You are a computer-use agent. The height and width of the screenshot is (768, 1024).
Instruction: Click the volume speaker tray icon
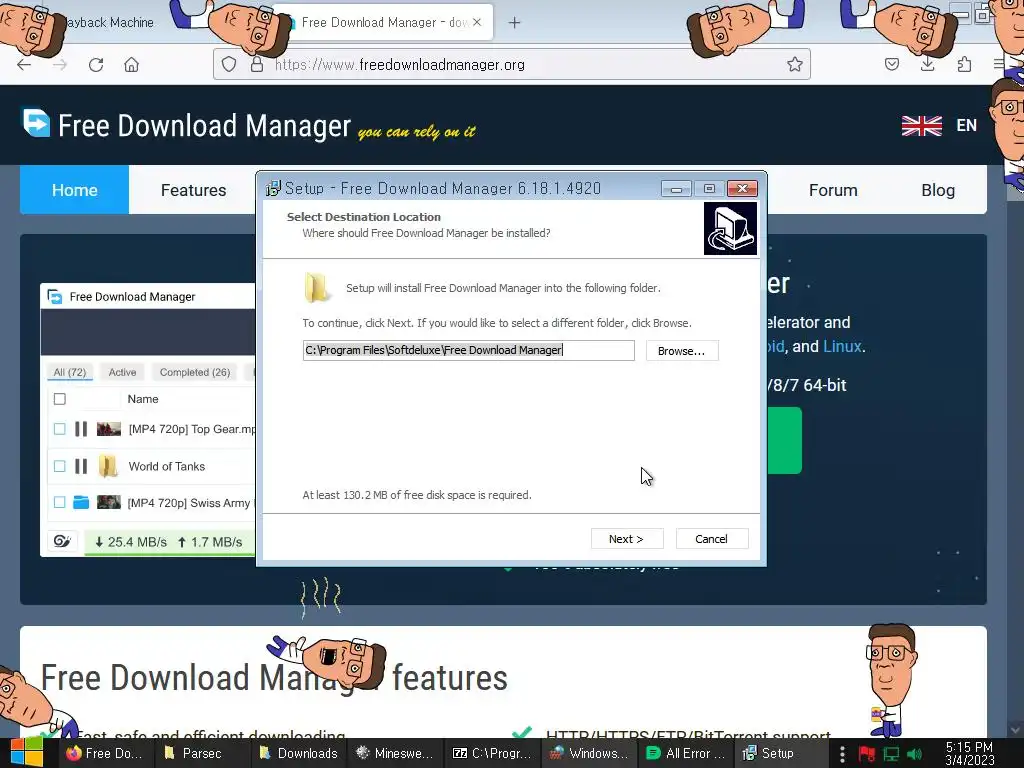click(914, 754)
